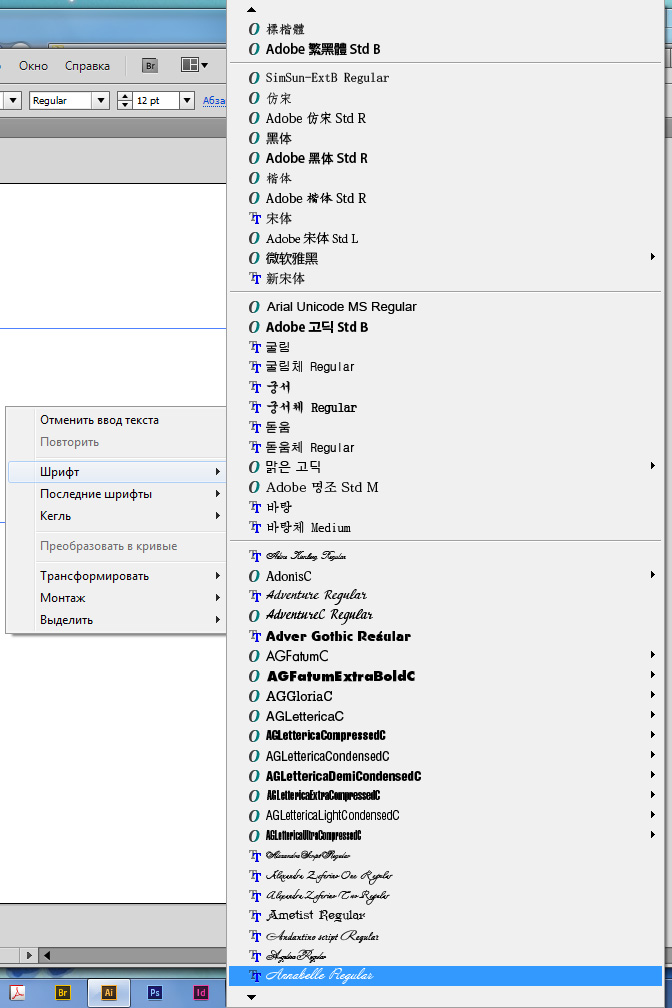Viewport: 672px width, 1008px height.
Task: Activate Adobe Illustrator taskbar button
Action: point(109,993)
